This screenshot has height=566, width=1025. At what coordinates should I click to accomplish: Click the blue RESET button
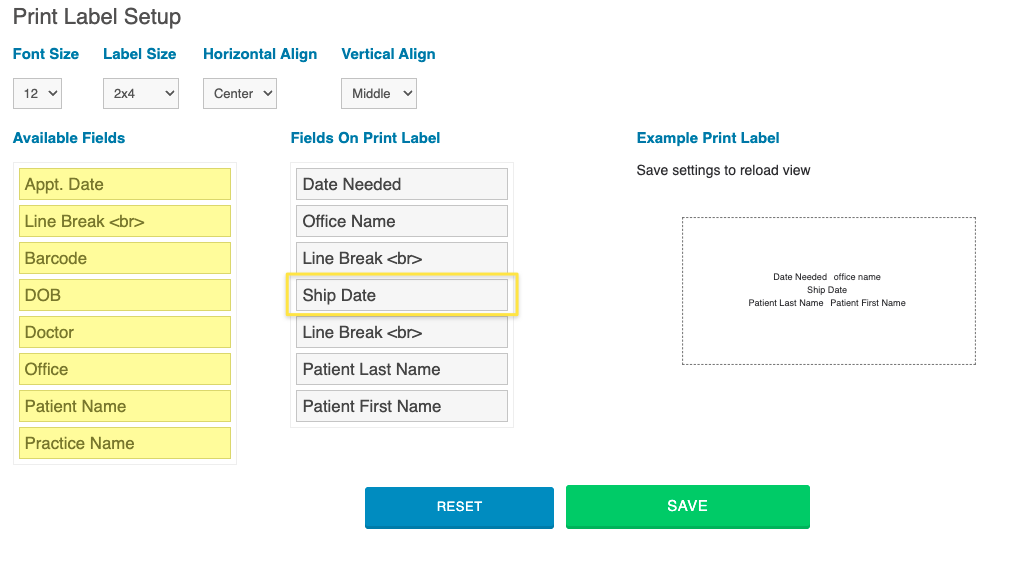coord(459,507)
